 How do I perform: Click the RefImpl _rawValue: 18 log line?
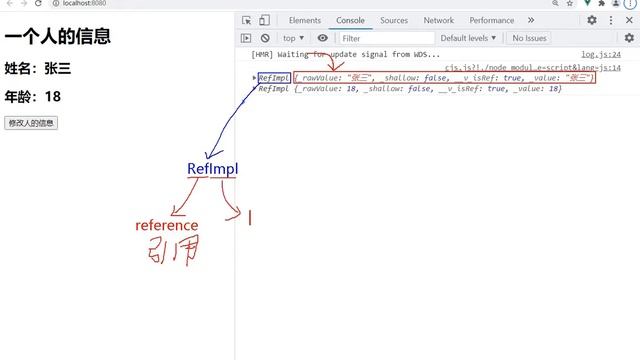pos(410,89)
